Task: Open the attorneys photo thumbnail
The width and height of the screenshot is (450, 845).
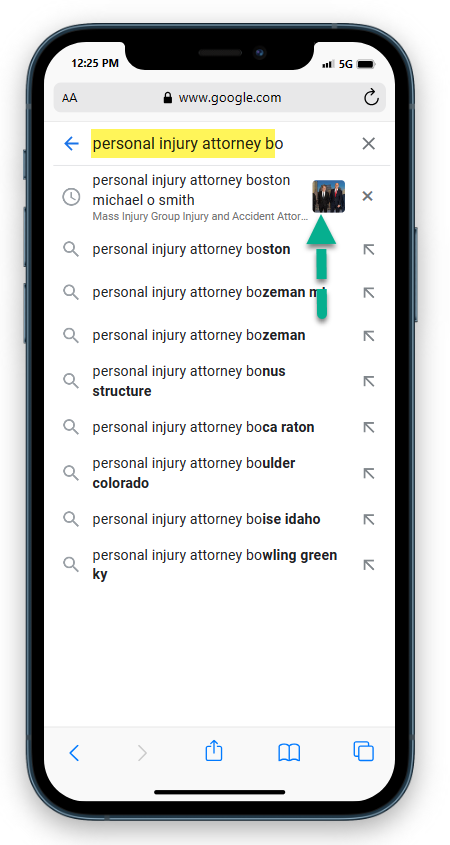Action: (x=329, y=196)
